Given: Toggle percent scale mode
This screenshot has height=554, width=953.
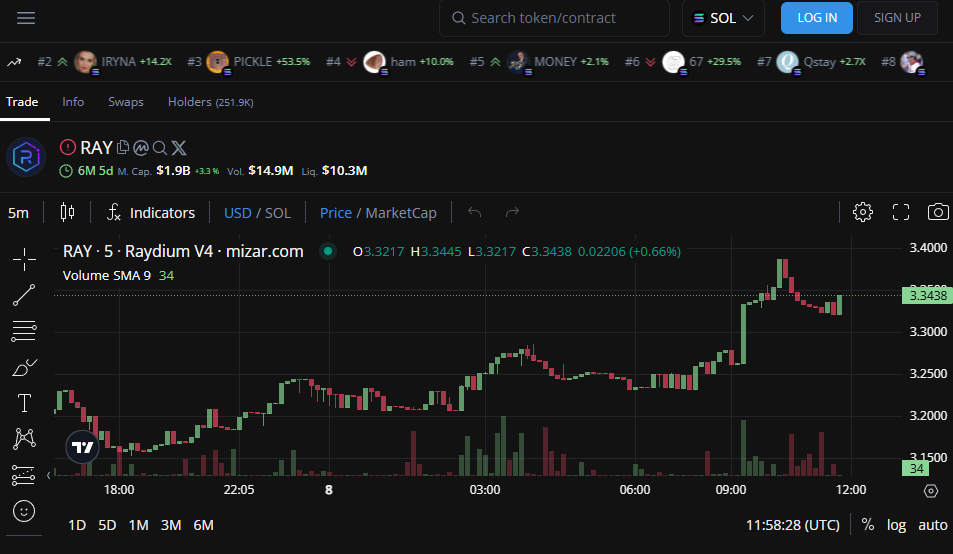Looking at the screenshot, I should pos(868,525).
